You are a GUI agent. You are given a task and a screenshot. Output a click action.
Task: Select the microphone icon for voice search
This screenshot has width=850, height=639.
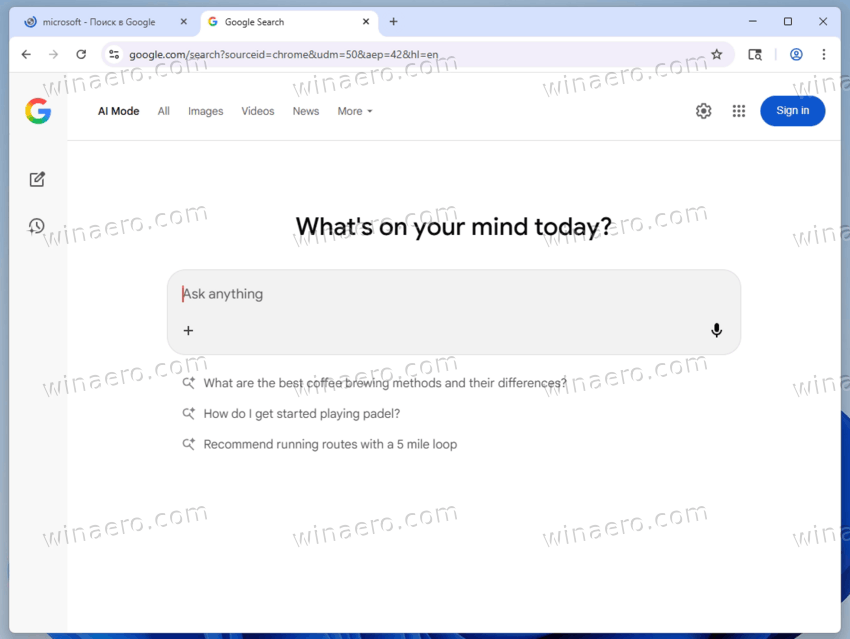716,330
